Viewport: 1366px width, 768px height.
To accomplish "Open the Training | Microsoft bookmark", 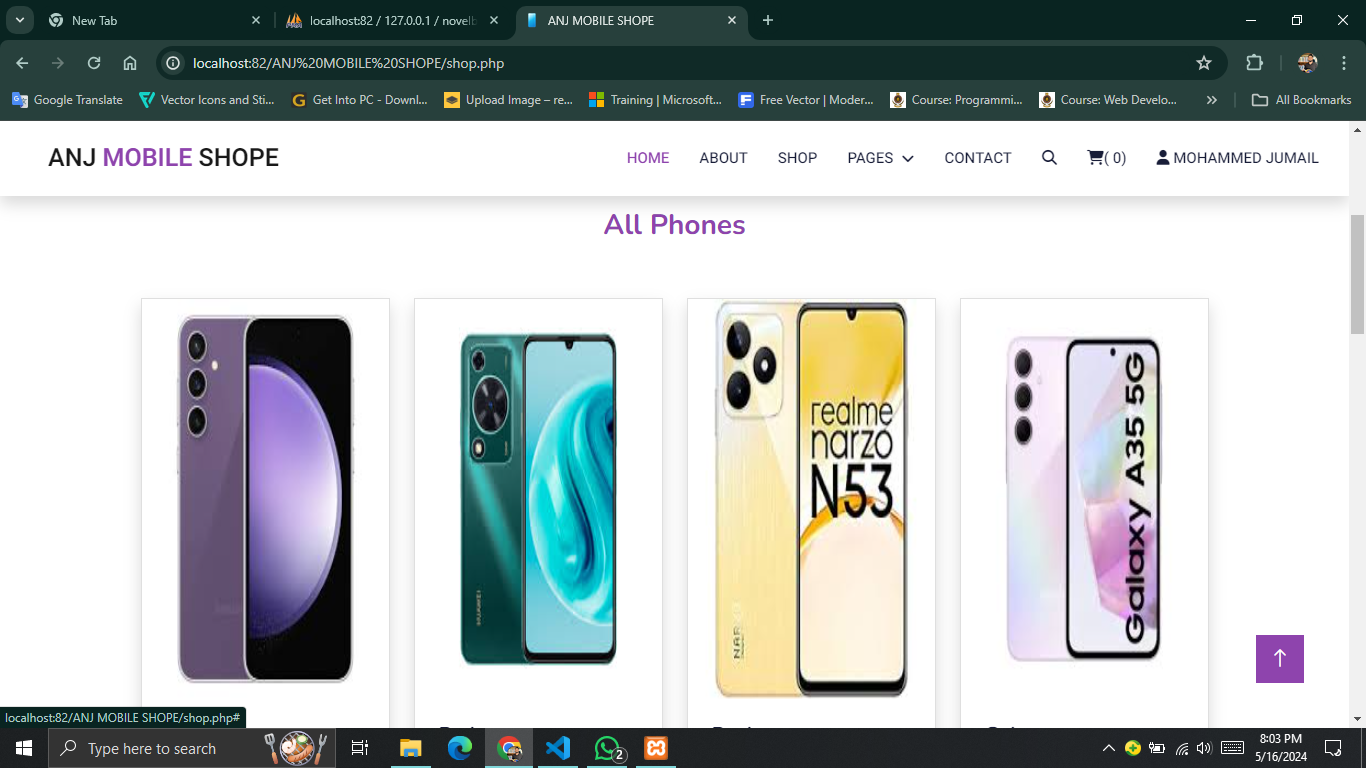I will click(655, 100).
